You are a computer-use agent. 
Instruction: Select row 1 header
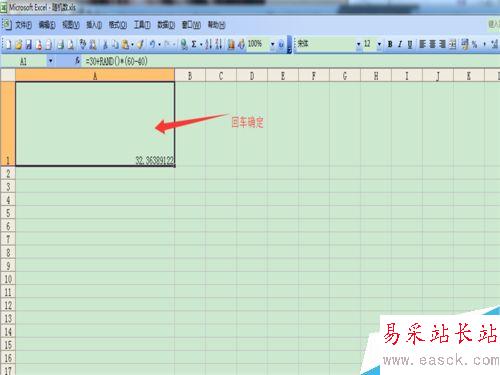(x=8, y=124)
